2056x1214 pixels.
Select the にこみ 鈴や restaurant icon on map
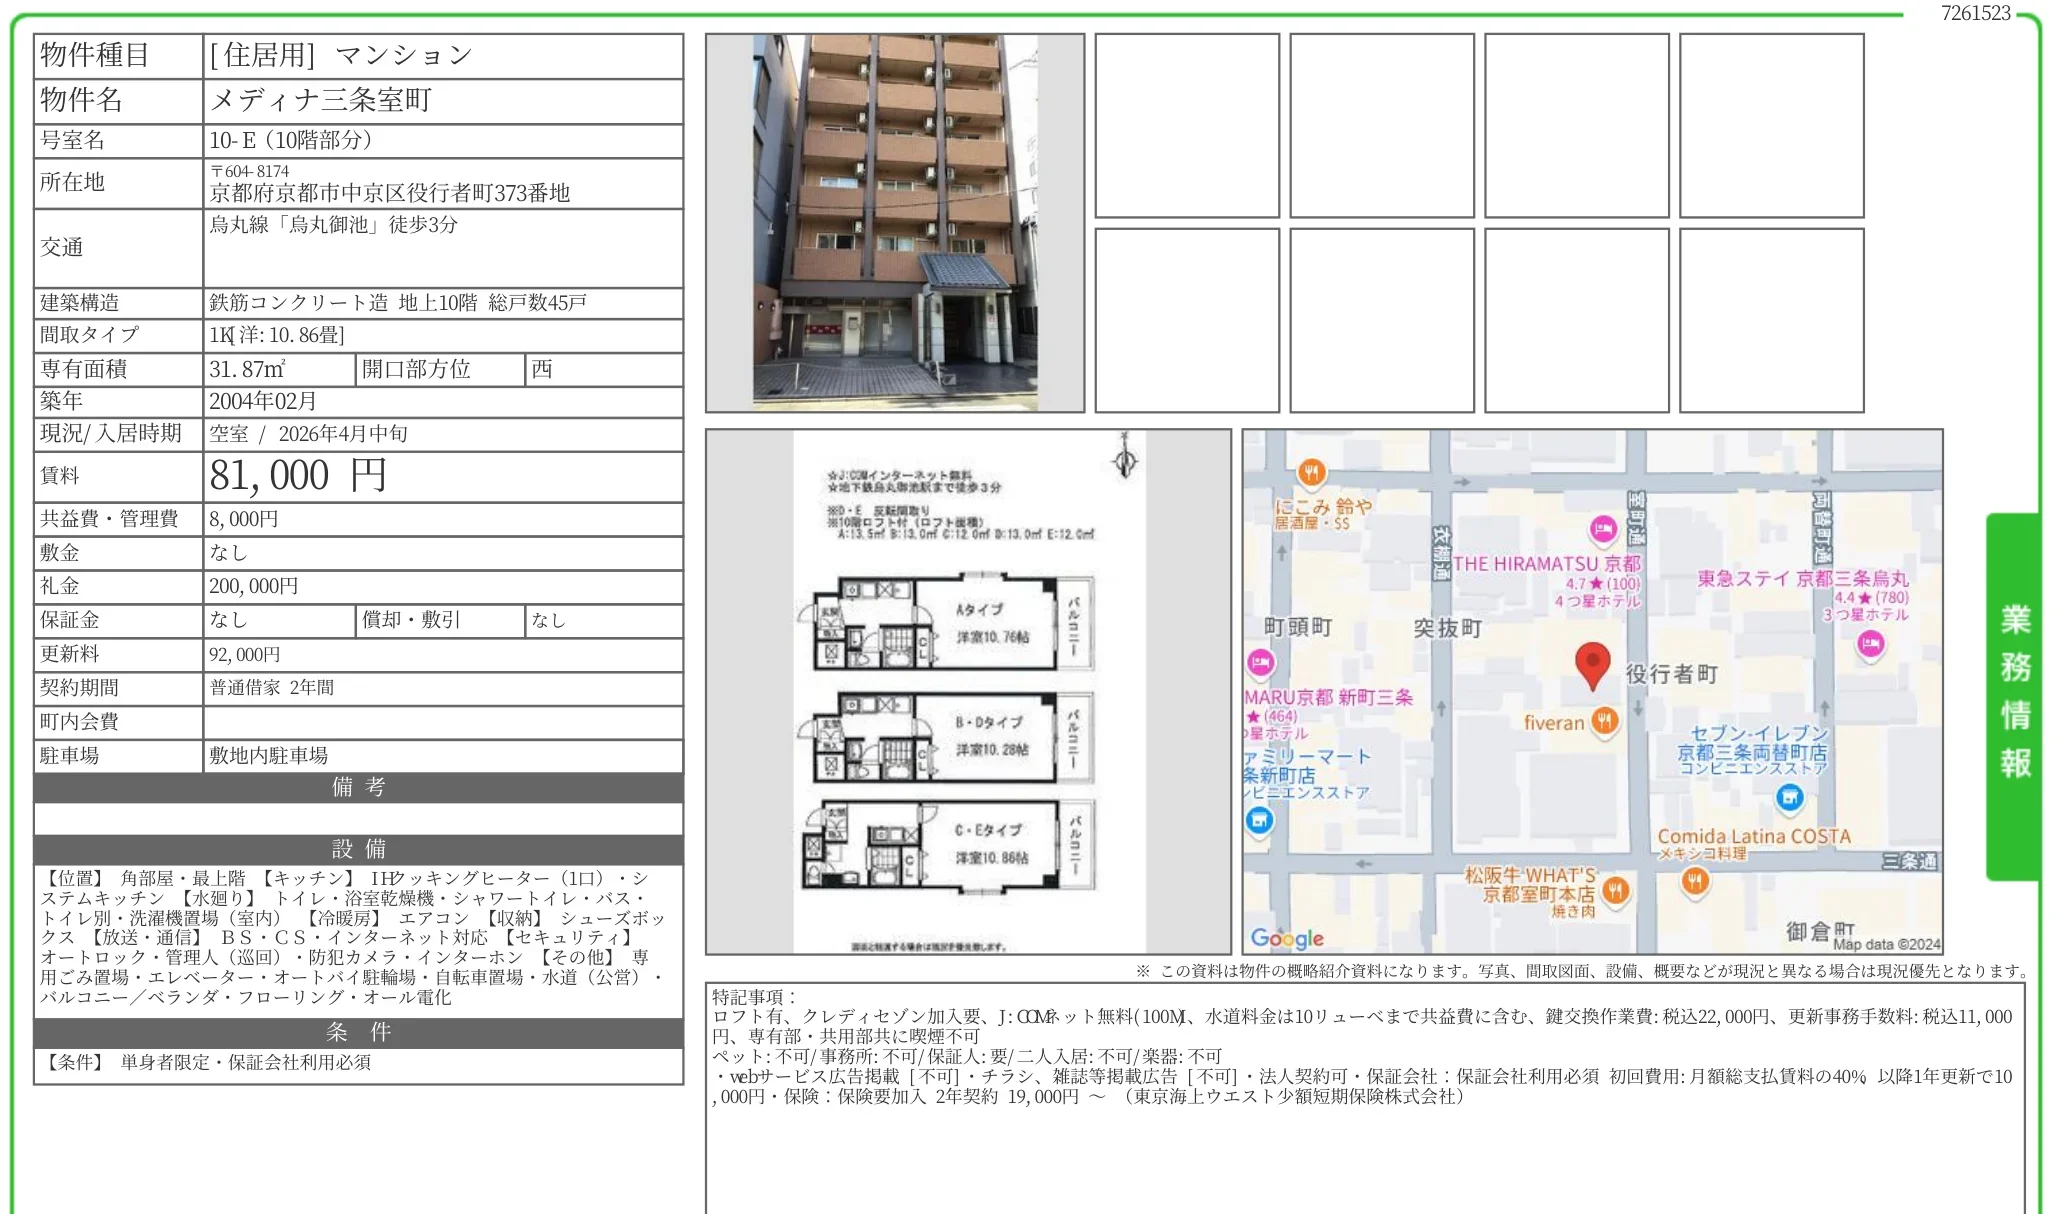point(1312,474)
